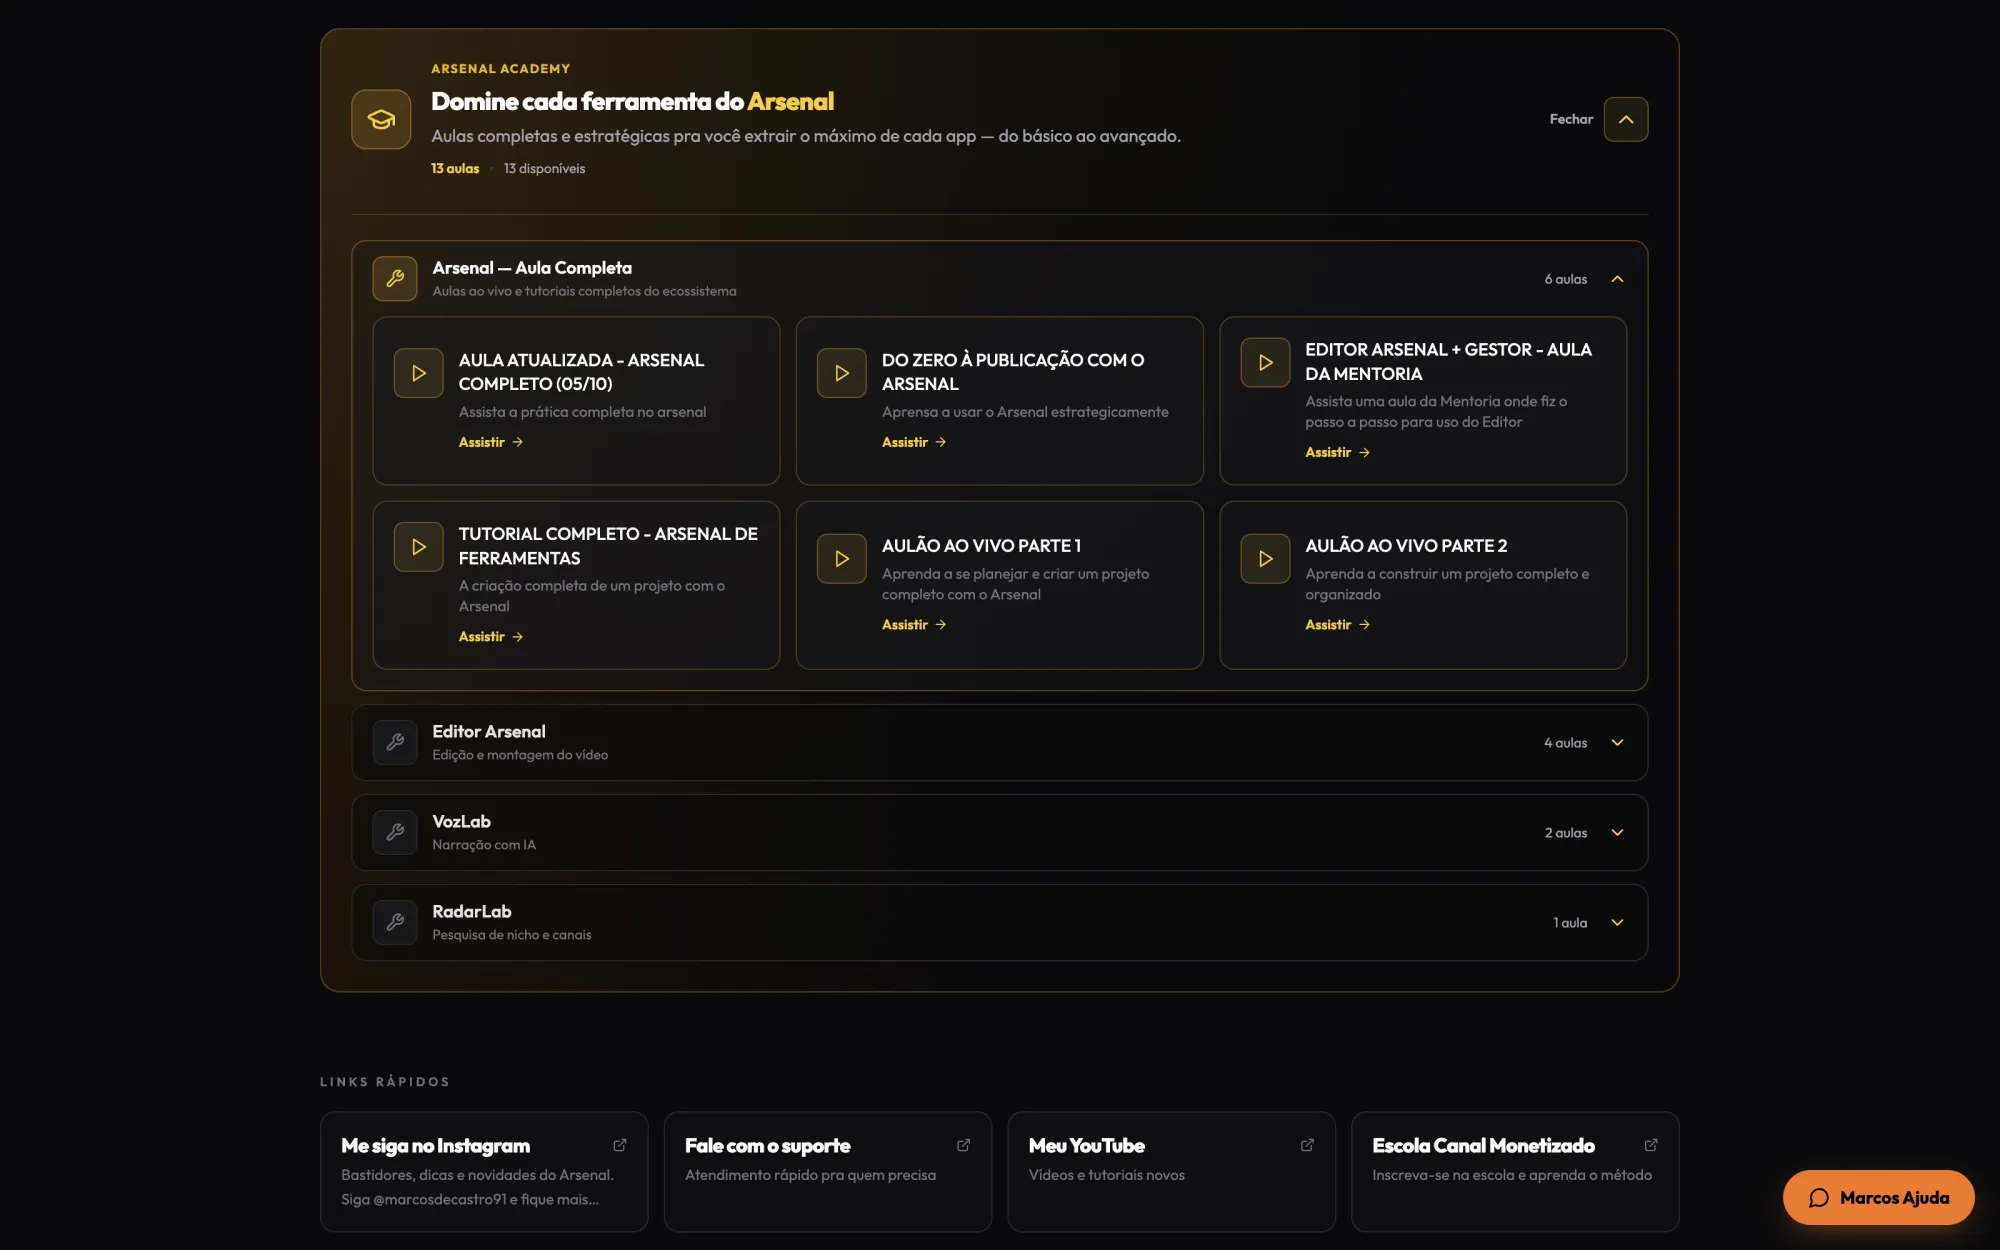This screenshot has width=2000, height=1250.
Task: Click Assistir under TUTORIAL COMPLETO card
Action: 491,636
